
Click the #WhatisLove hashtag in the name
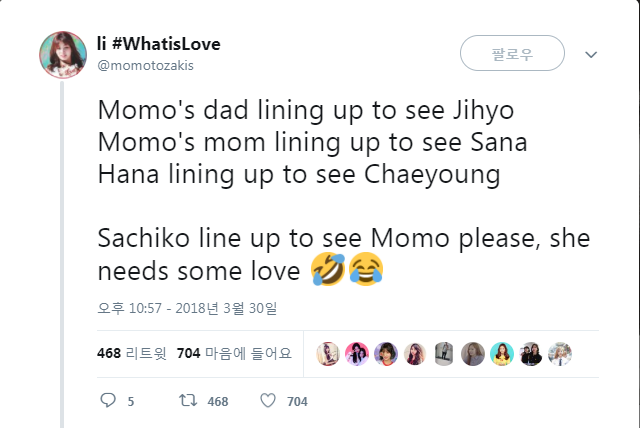[166, 44]
